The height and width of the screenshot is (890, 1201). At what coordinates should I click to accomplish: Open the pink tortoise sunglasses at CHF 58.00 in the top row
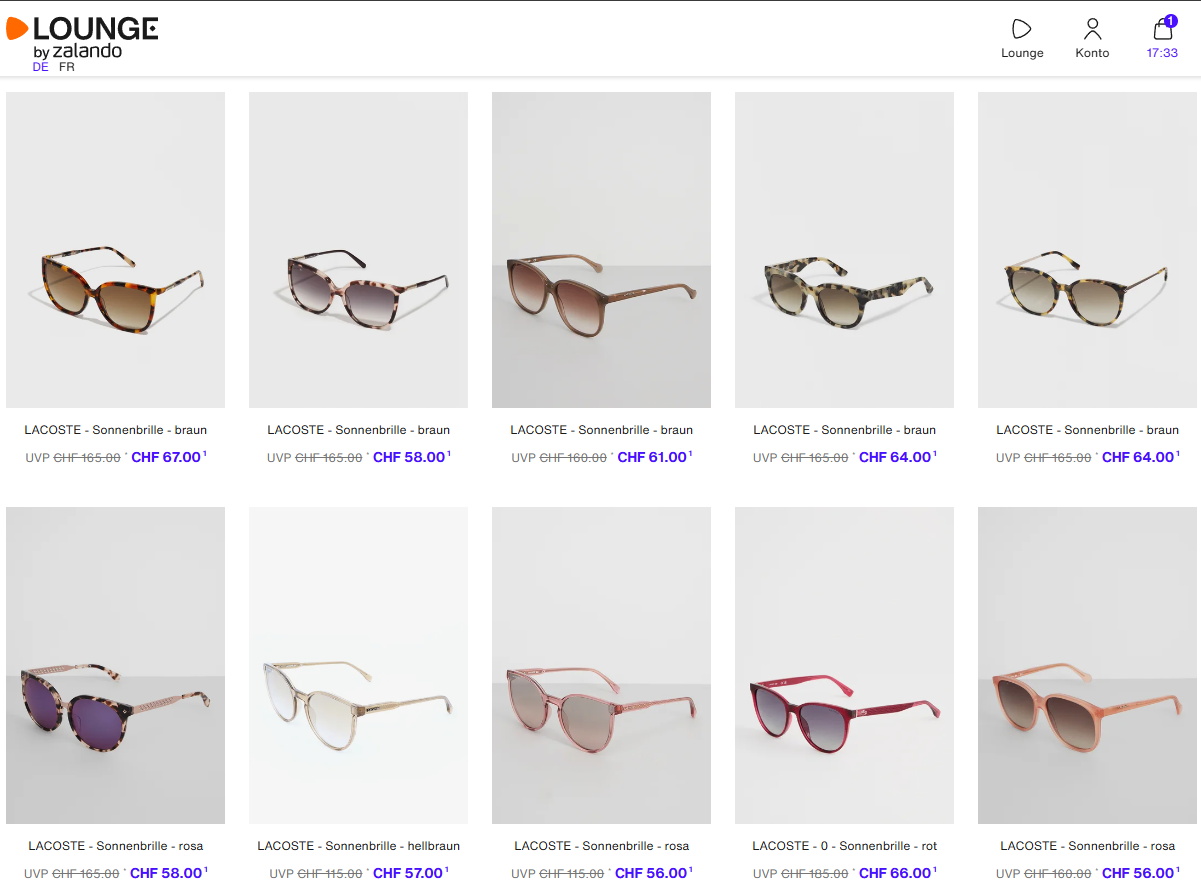click(x=358, y=250)
